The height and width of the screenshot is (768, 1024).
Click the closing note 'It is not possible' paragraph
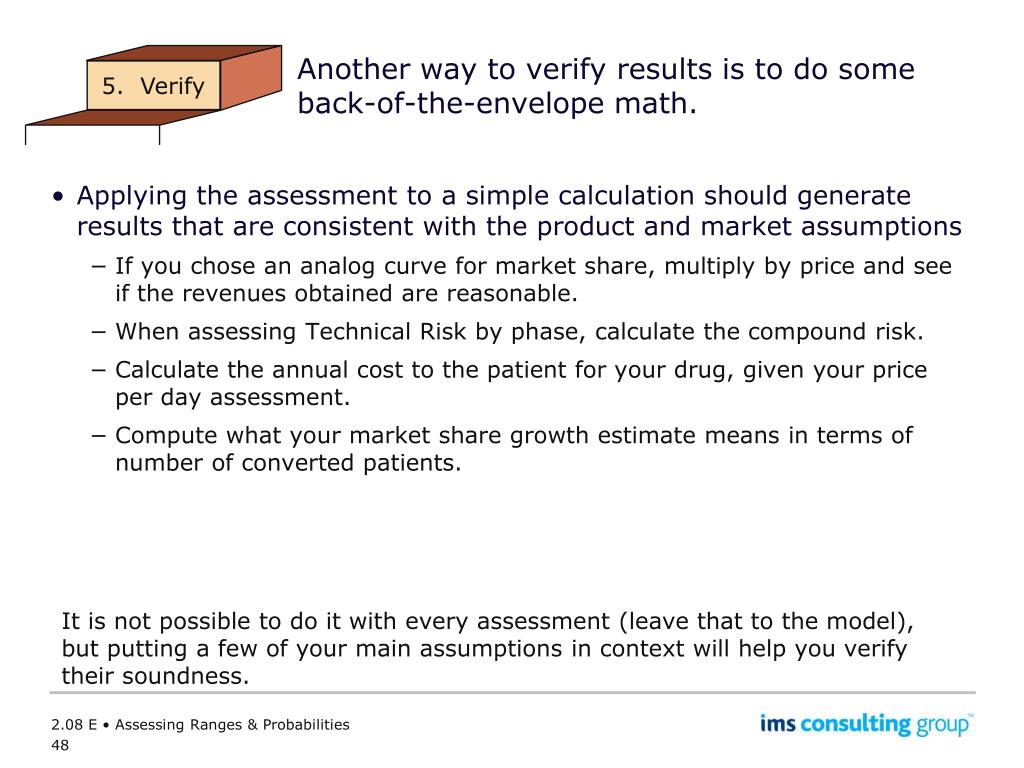tap(487, 648)
